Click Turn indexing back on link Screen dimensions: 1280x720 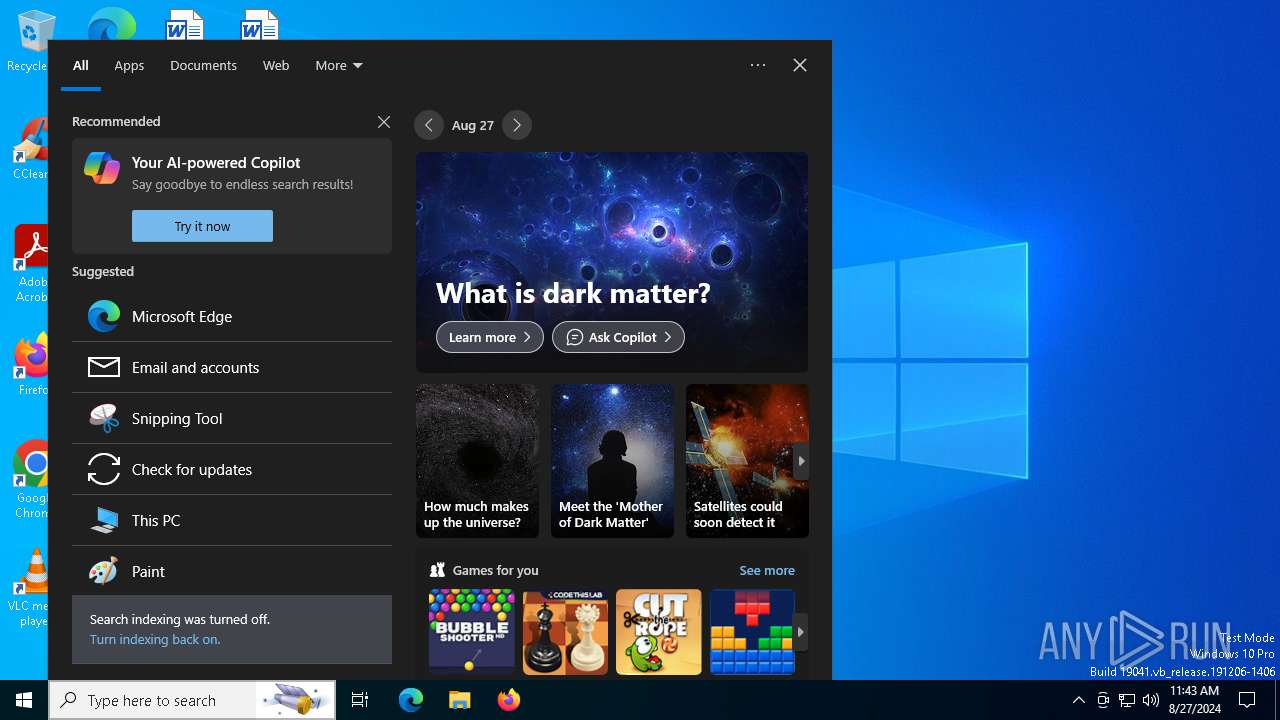click(155, 639)
